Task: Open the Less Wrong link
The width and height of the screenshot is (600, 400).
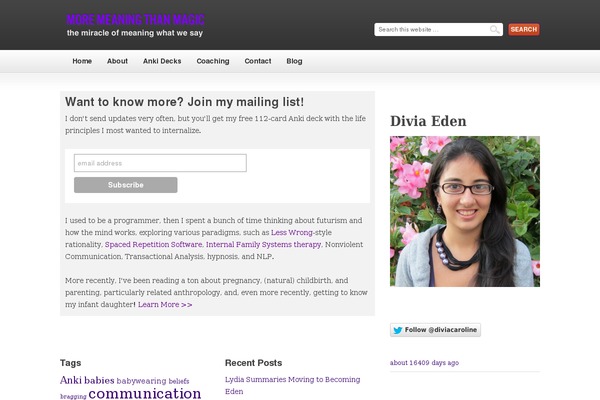Action: tap(292, 232)
